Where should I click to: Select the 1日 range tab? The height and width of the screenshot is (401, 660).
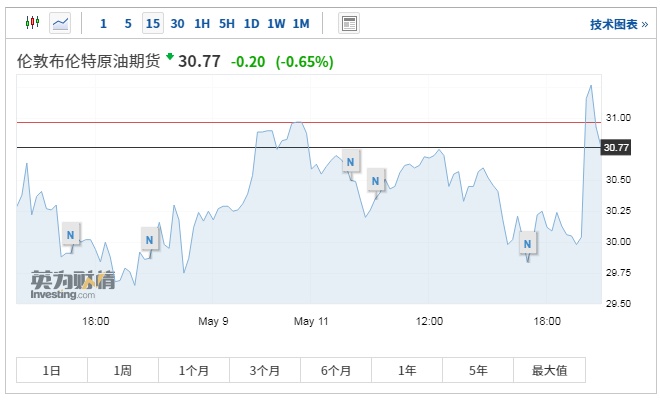tap(52, 370)
